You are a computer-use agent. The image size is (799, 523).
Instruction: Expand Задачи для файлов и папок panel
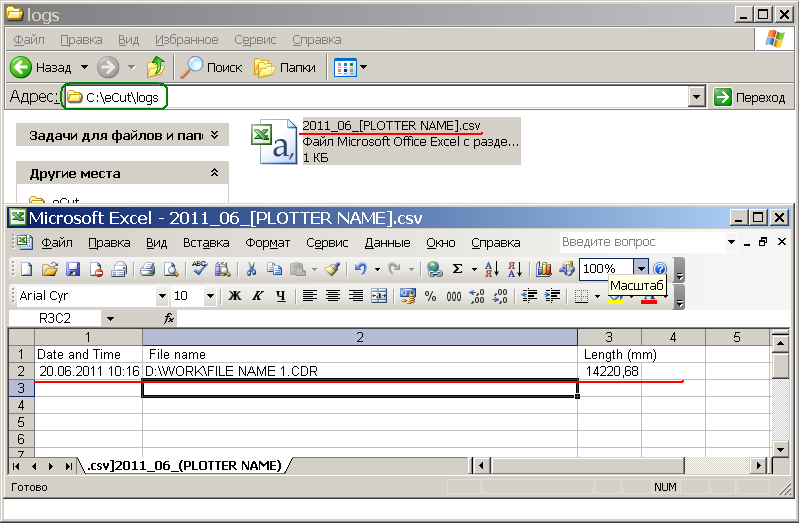(x=215, y=135)
